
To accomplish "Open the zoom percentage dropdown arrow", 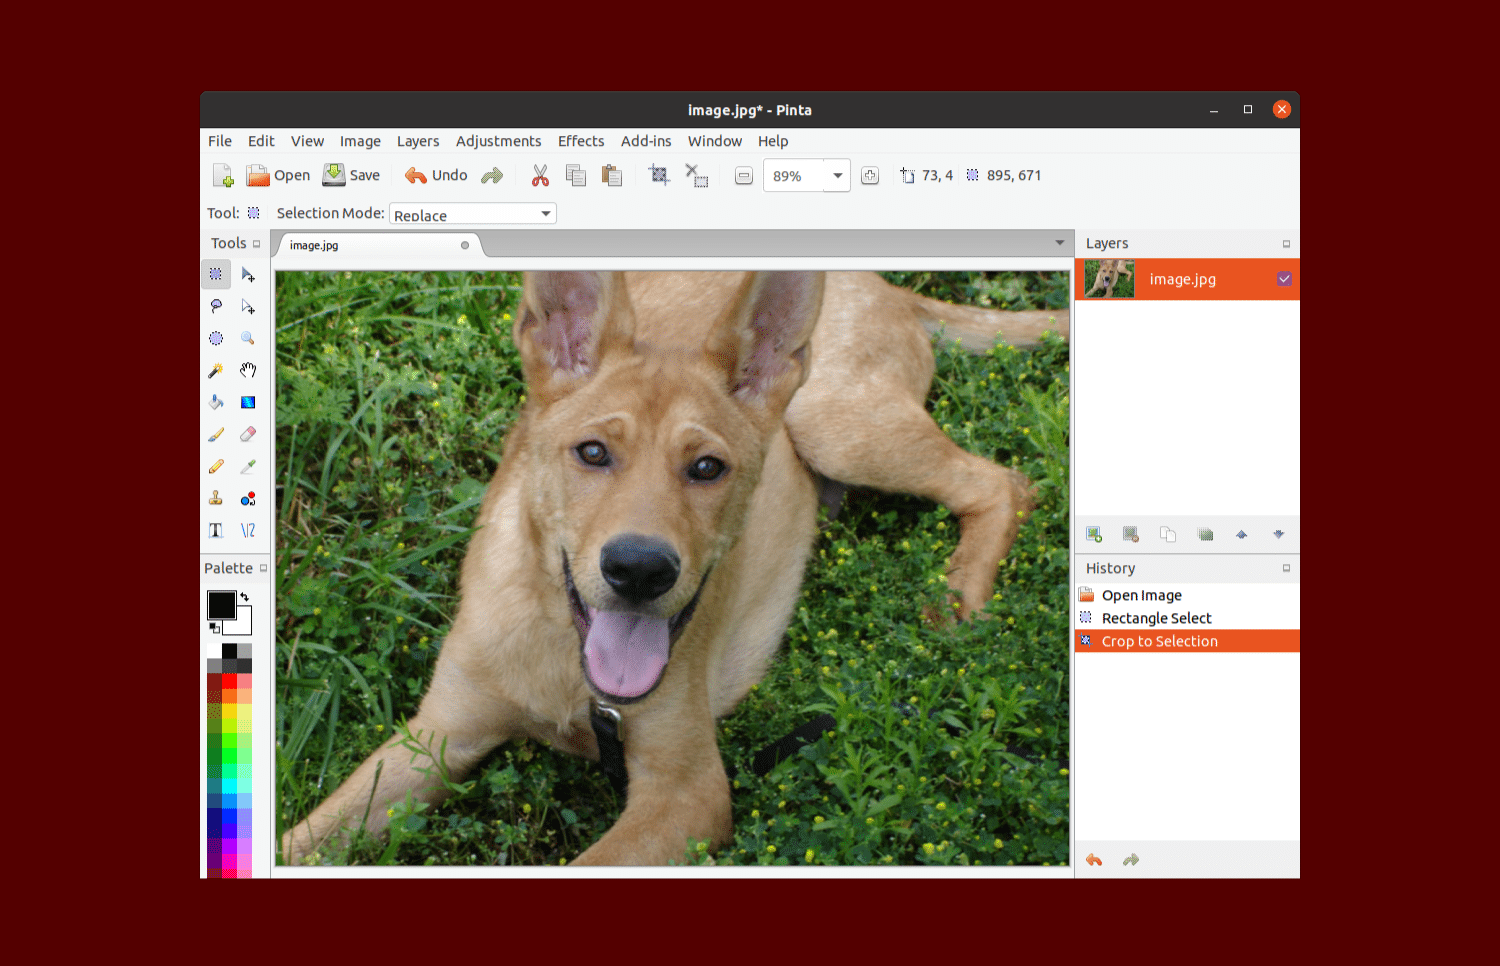I will [837, 176].
